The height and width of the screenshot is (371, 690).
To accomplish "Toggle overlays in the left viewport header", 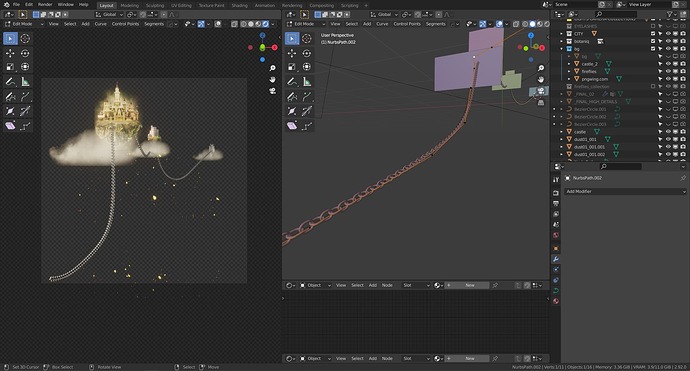I will point(218,24).
